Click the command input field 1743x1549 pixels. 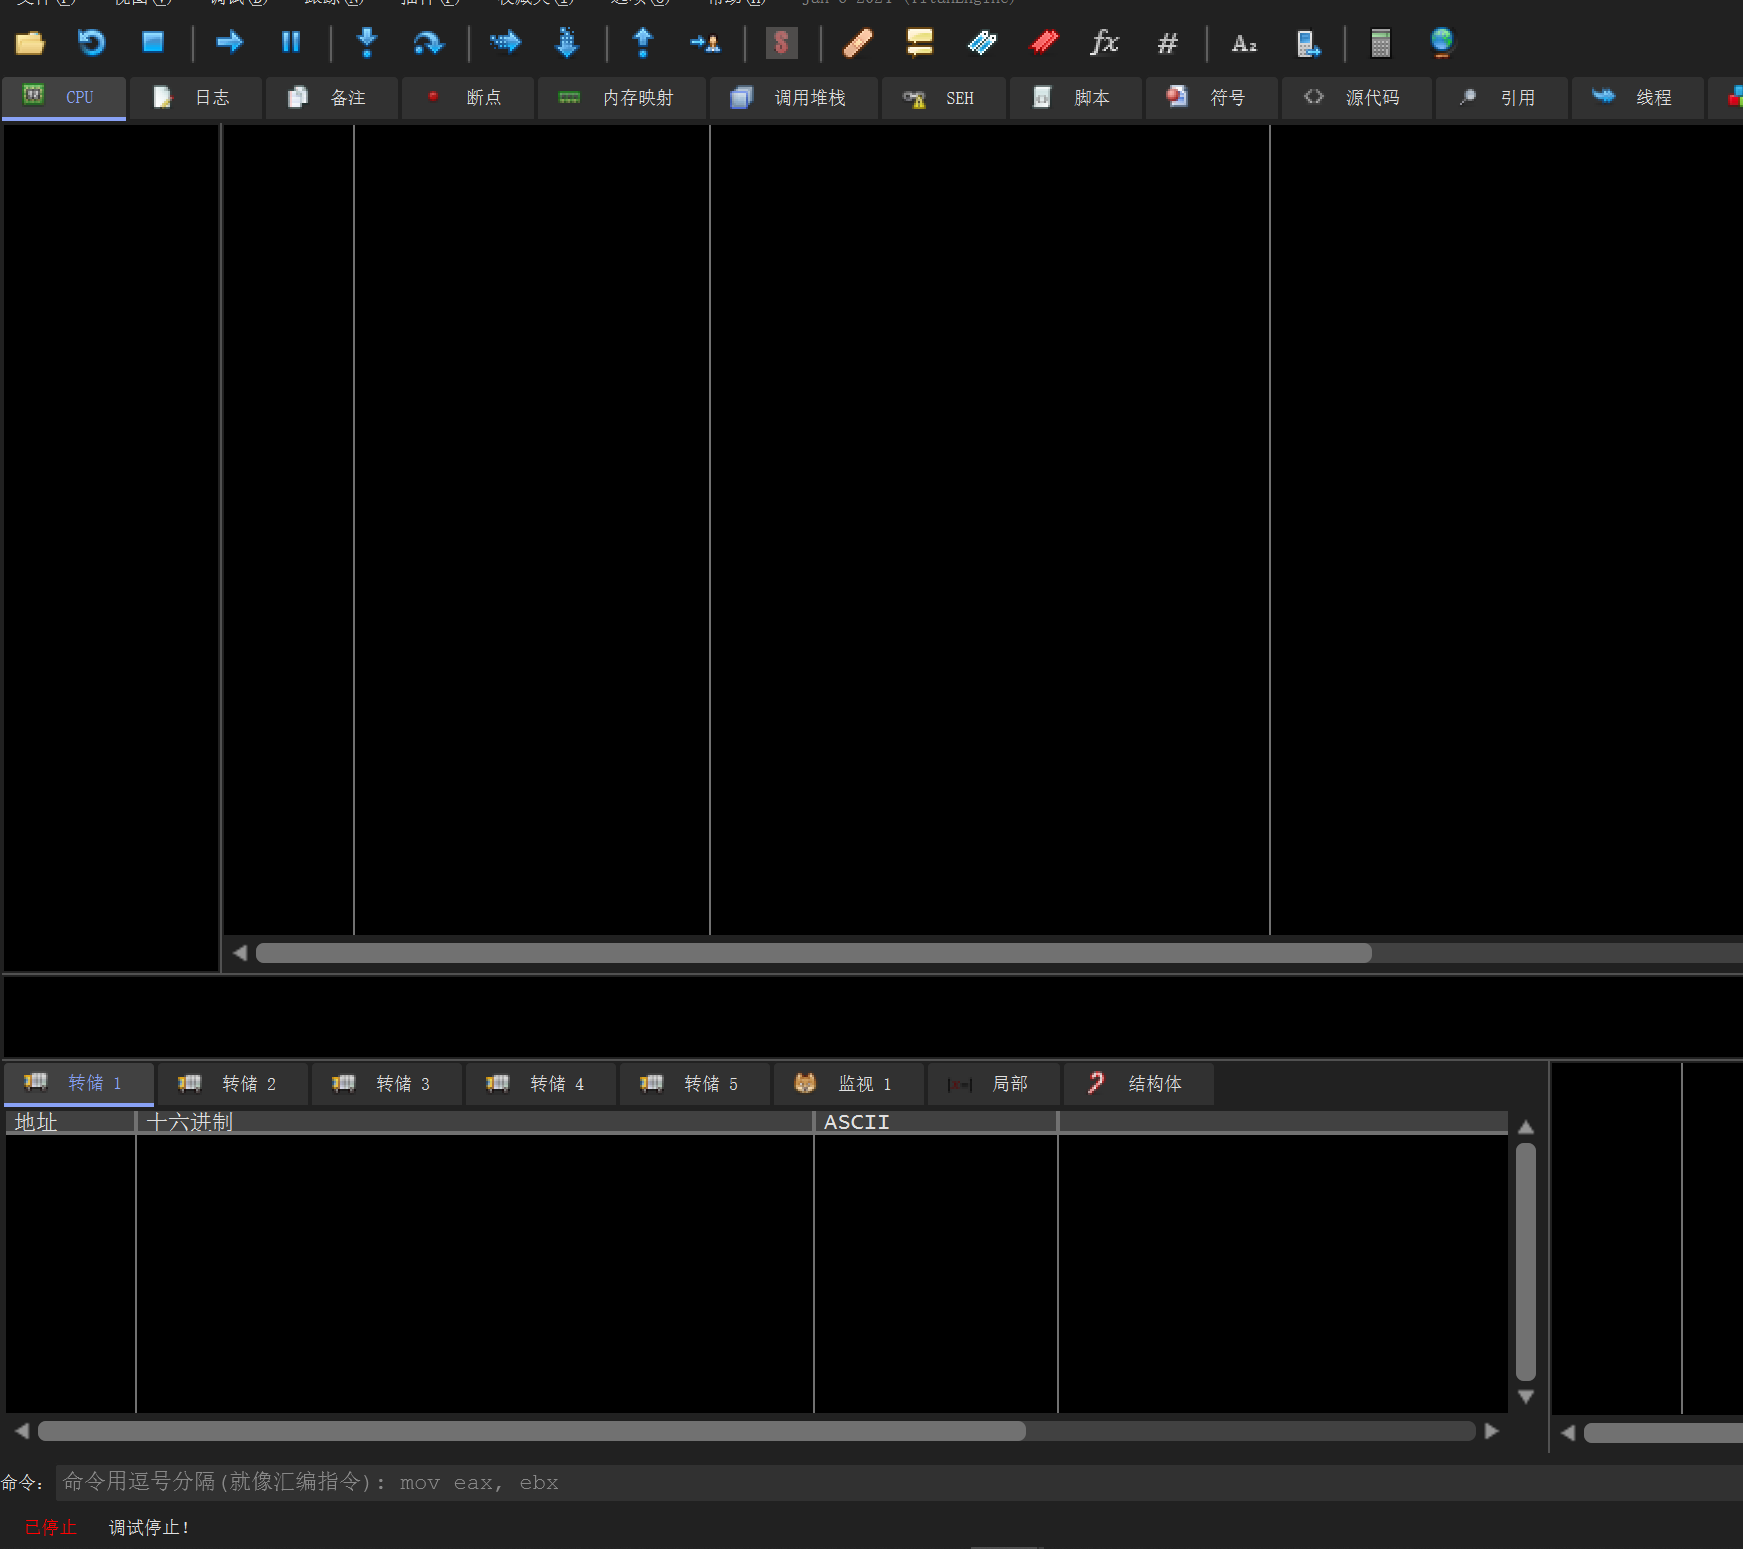pyautogui.click(x=899, y=1483)
